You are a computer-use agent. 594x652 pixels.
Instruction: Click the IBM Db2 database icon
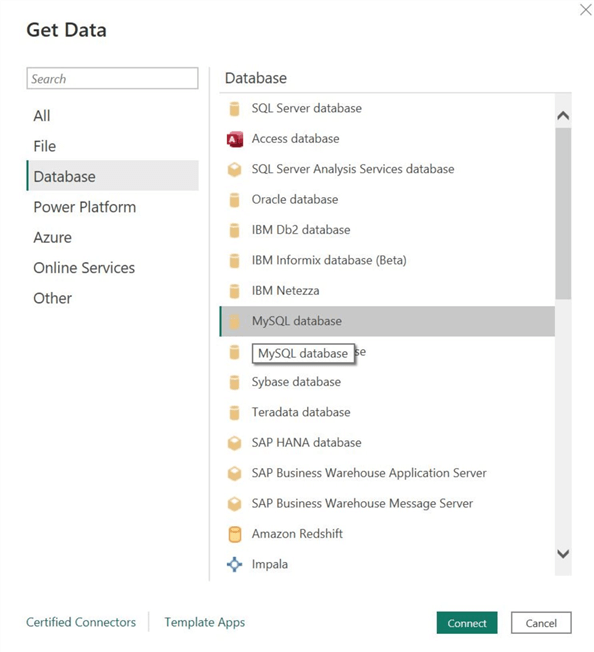pos(234,230)
